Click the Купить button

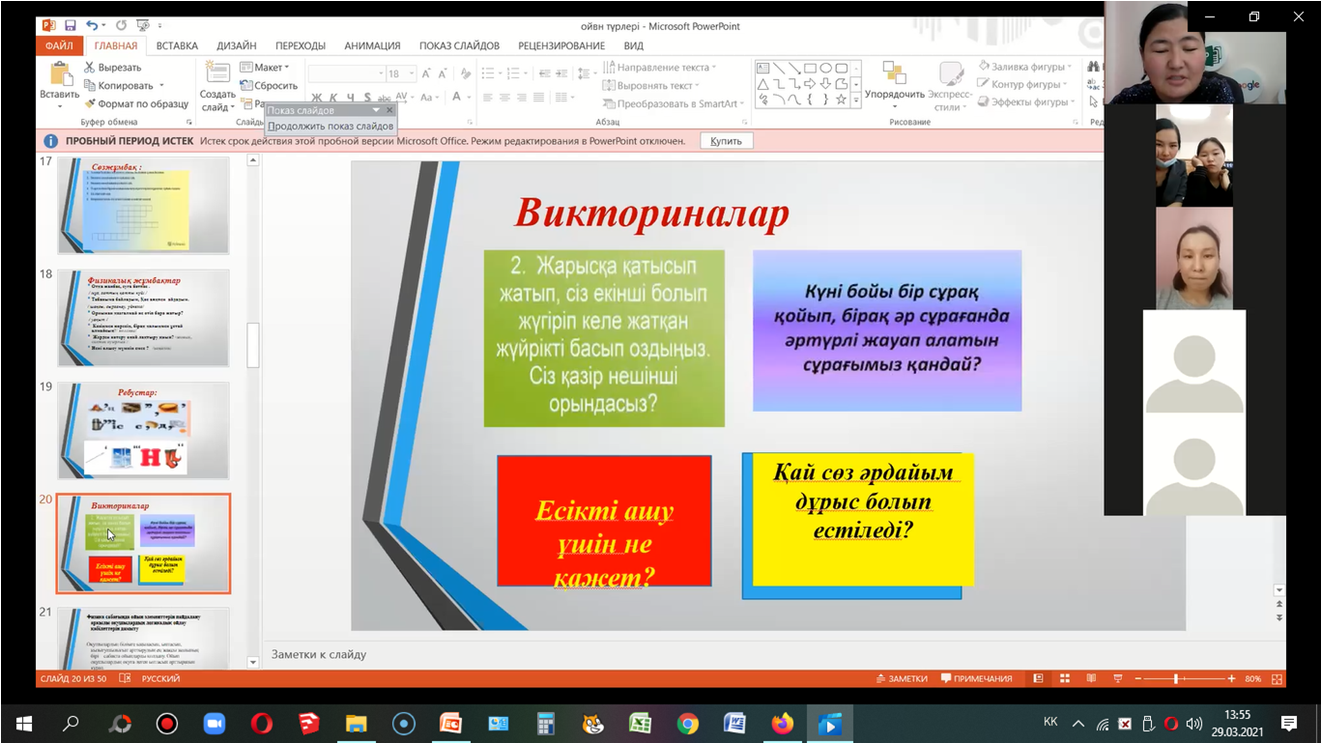(x=725, y=141)
